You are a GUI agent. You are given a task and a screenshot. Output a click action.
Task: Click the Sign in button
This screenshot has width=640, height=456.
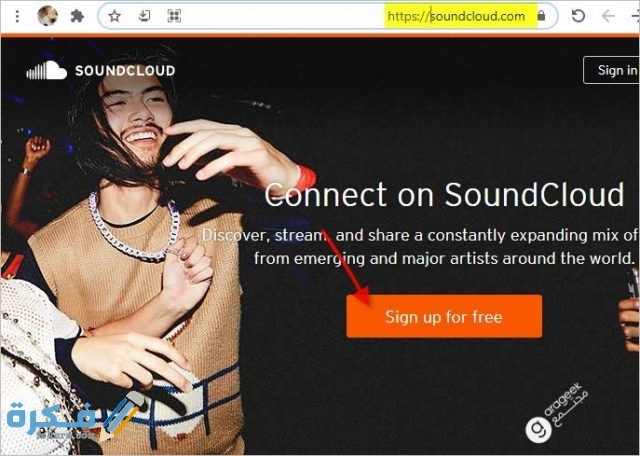611,70
